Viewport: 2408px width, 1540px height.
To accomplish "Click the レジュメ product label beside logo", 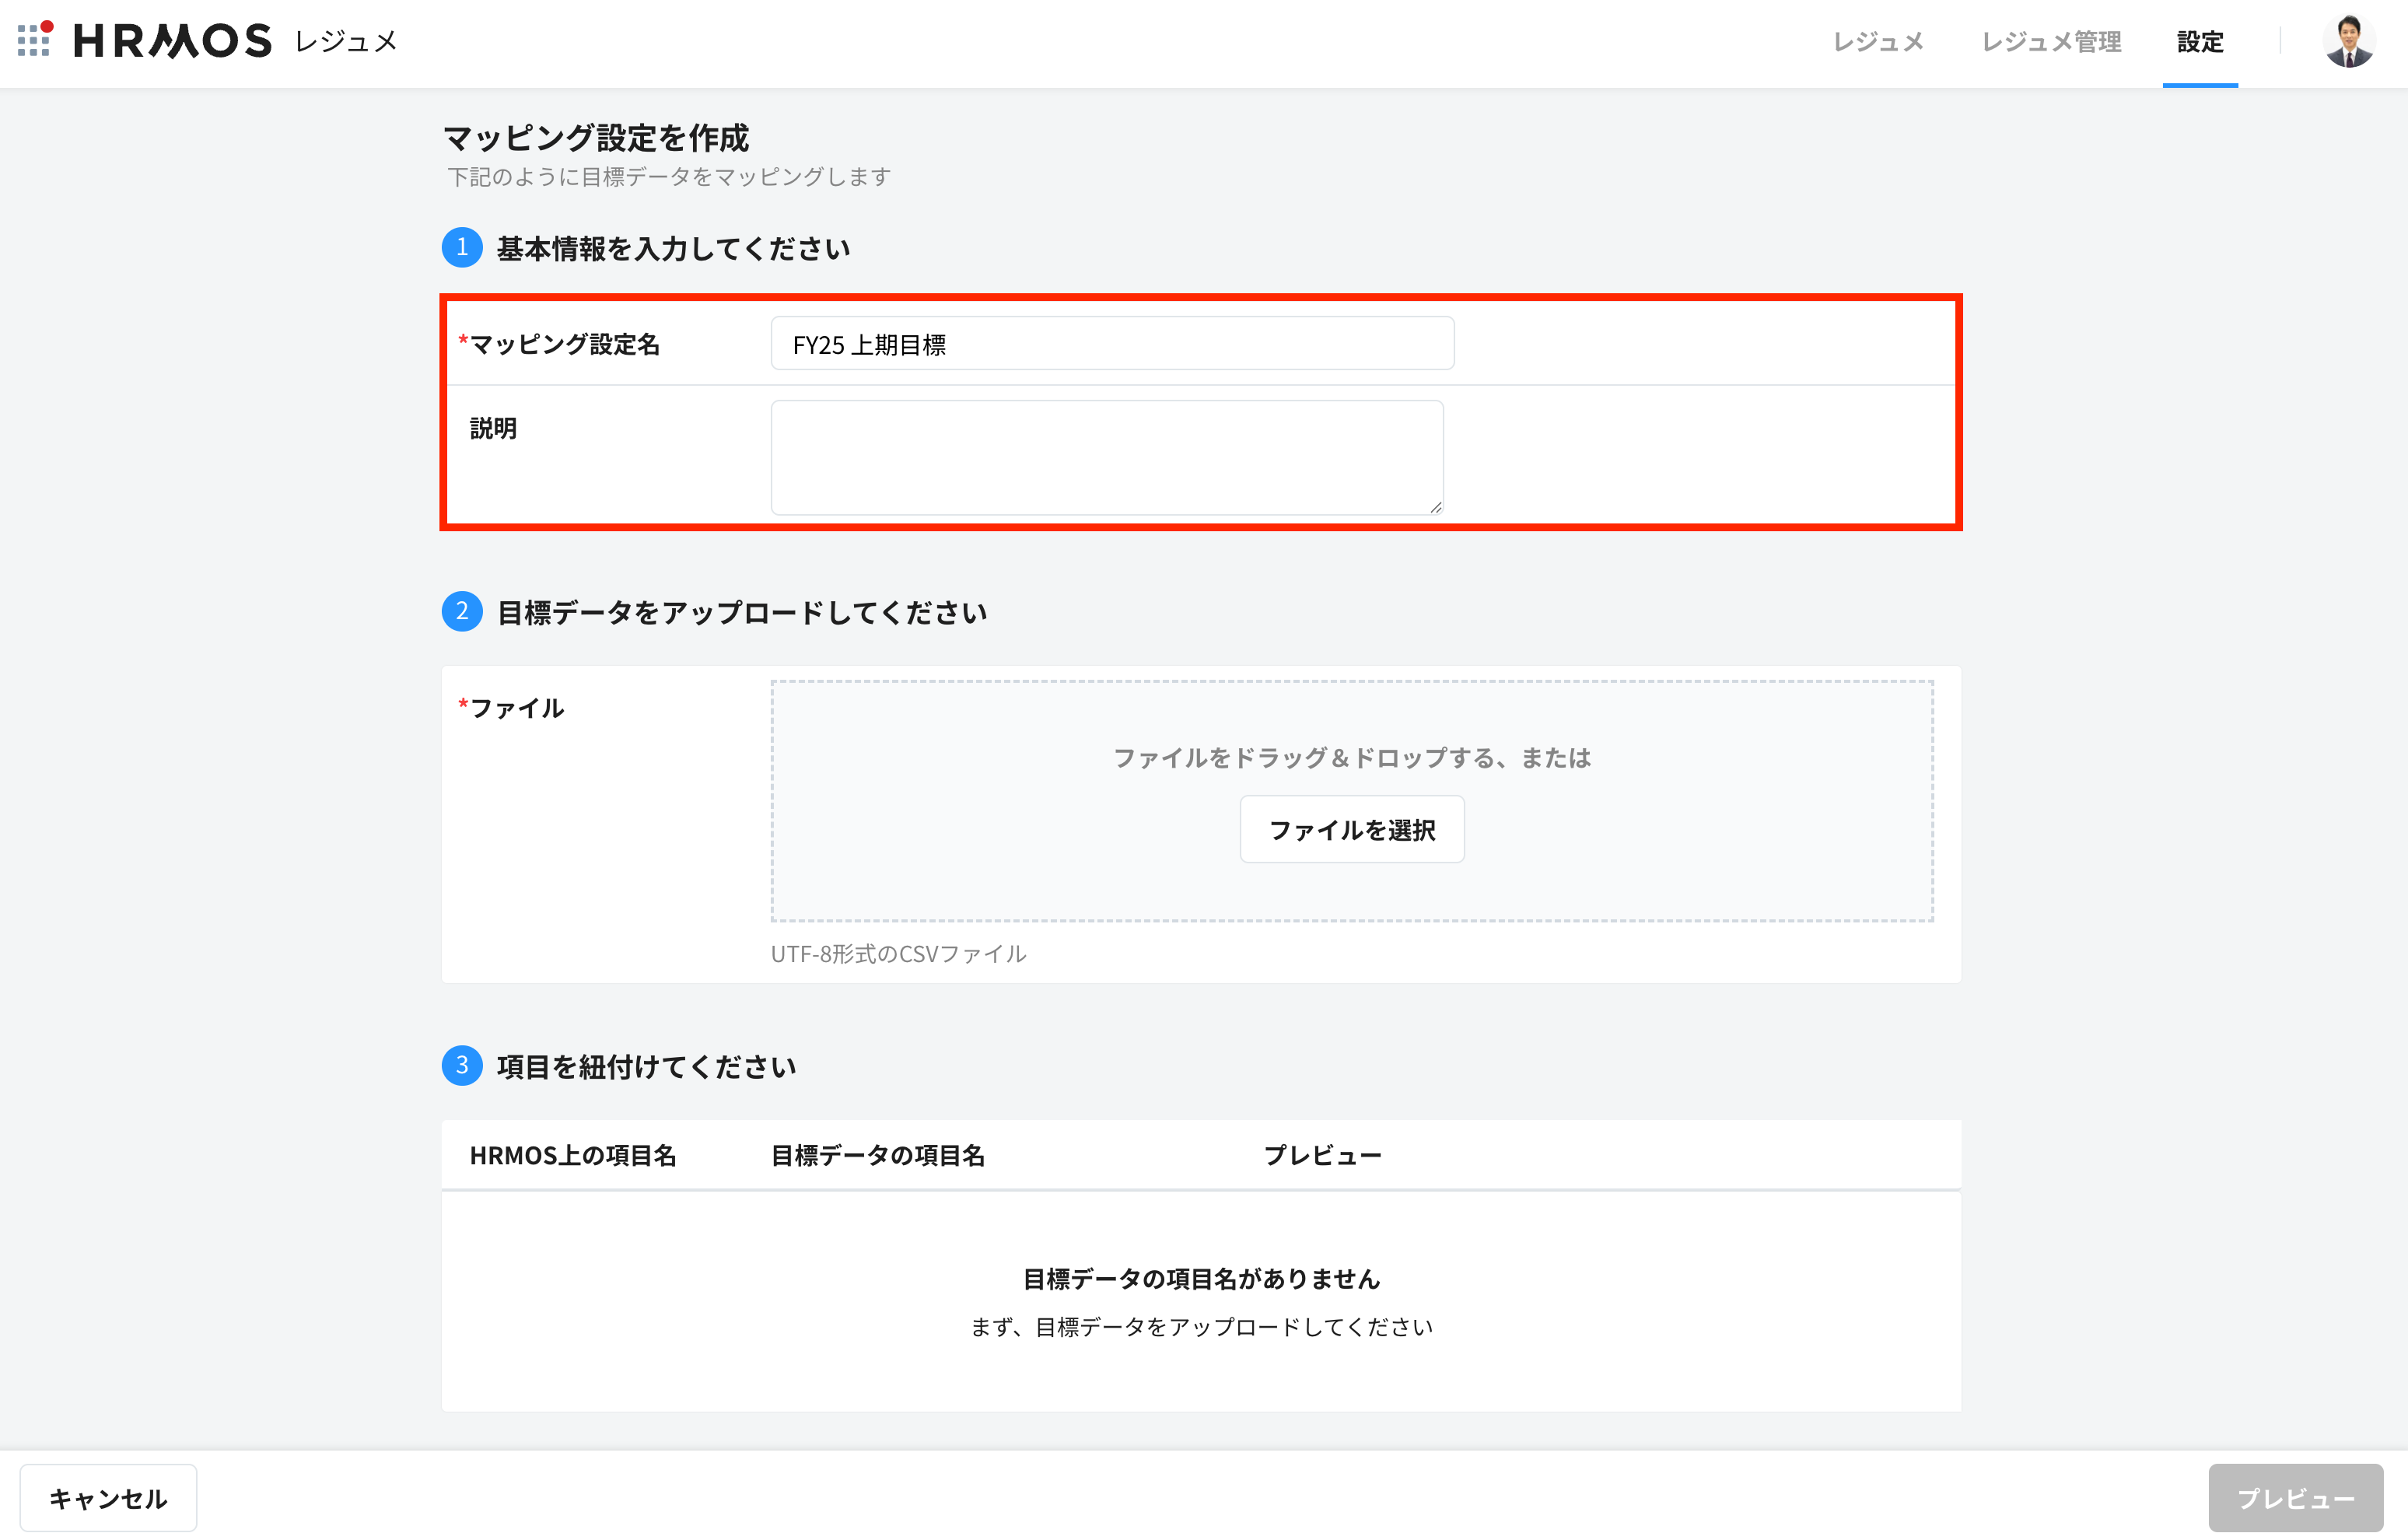I will coord(346,42).
